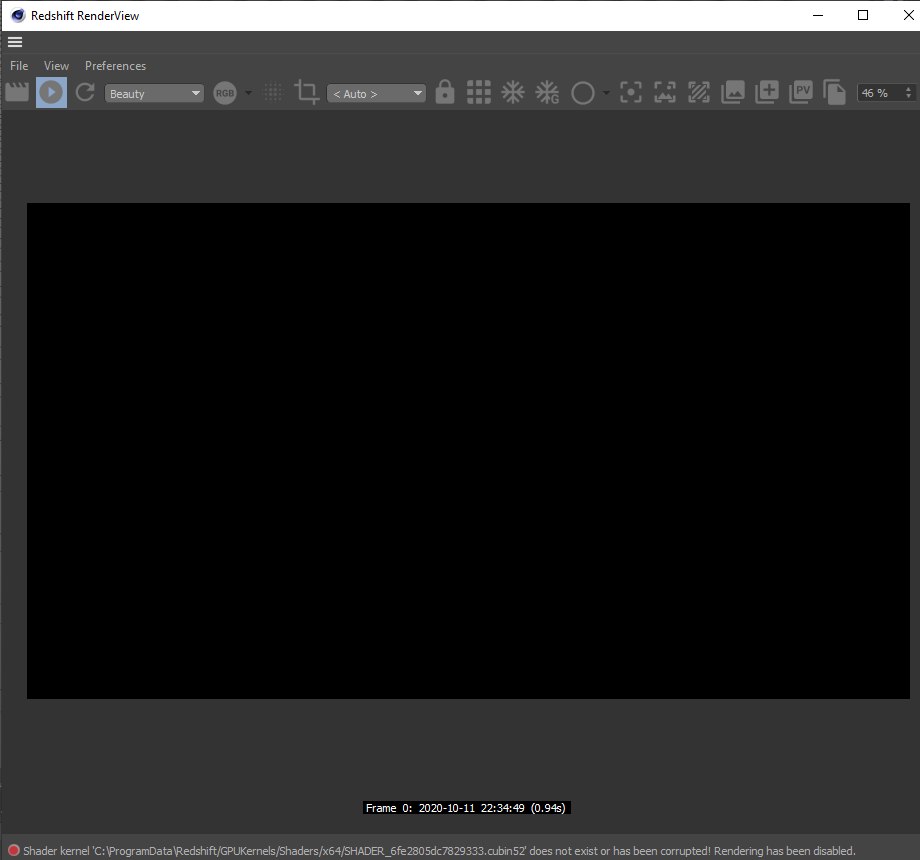Toggle the circle clay render icon
920x860 pixels.
pyautogui.click(x=583, y=93)
